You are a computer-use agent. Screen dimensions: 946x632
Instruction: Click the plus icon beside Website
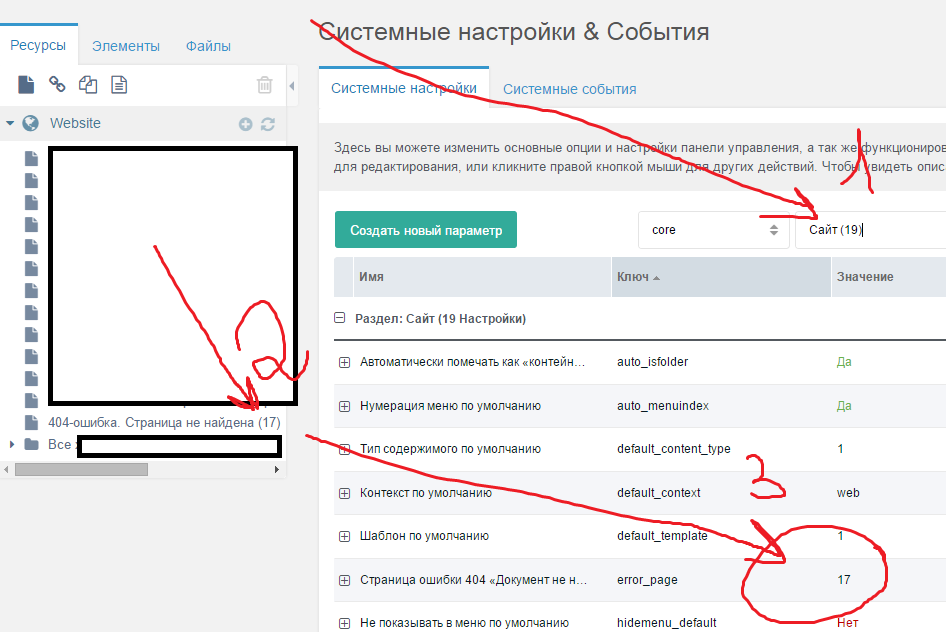pos(246,124)
